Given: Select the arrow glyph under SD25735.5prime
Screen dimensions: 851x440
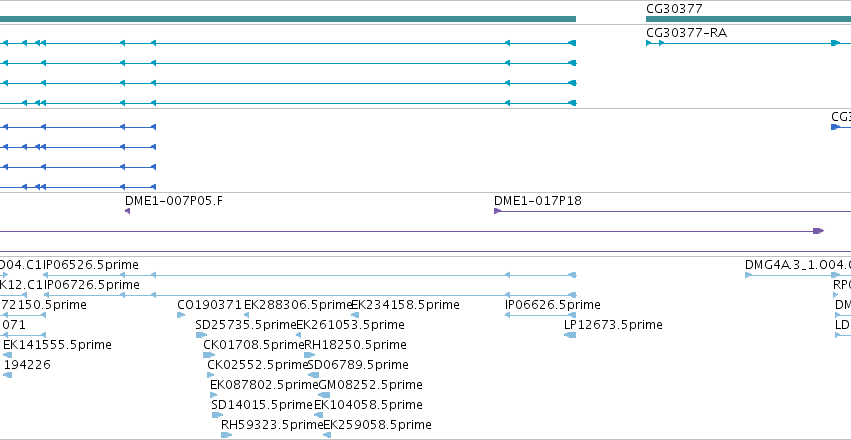Looking at the screenshot, I should pyautogui.click(x=201, y=335).
